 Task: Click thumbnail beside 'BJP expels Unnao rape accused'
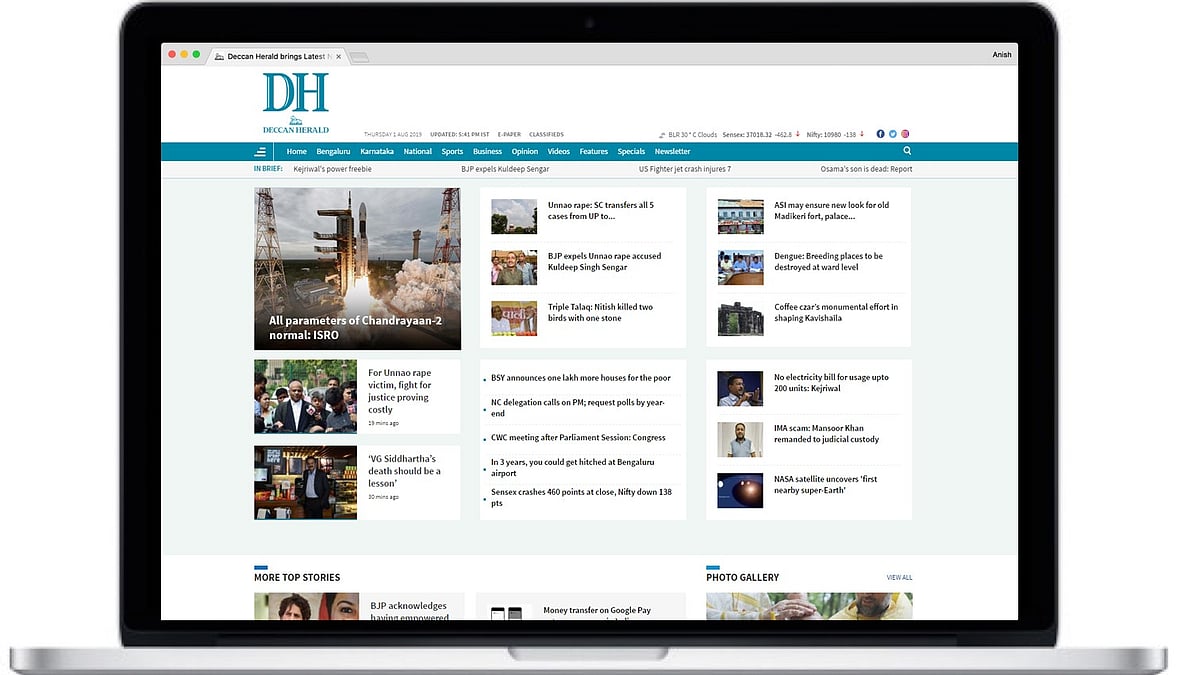tap(514, 267)
